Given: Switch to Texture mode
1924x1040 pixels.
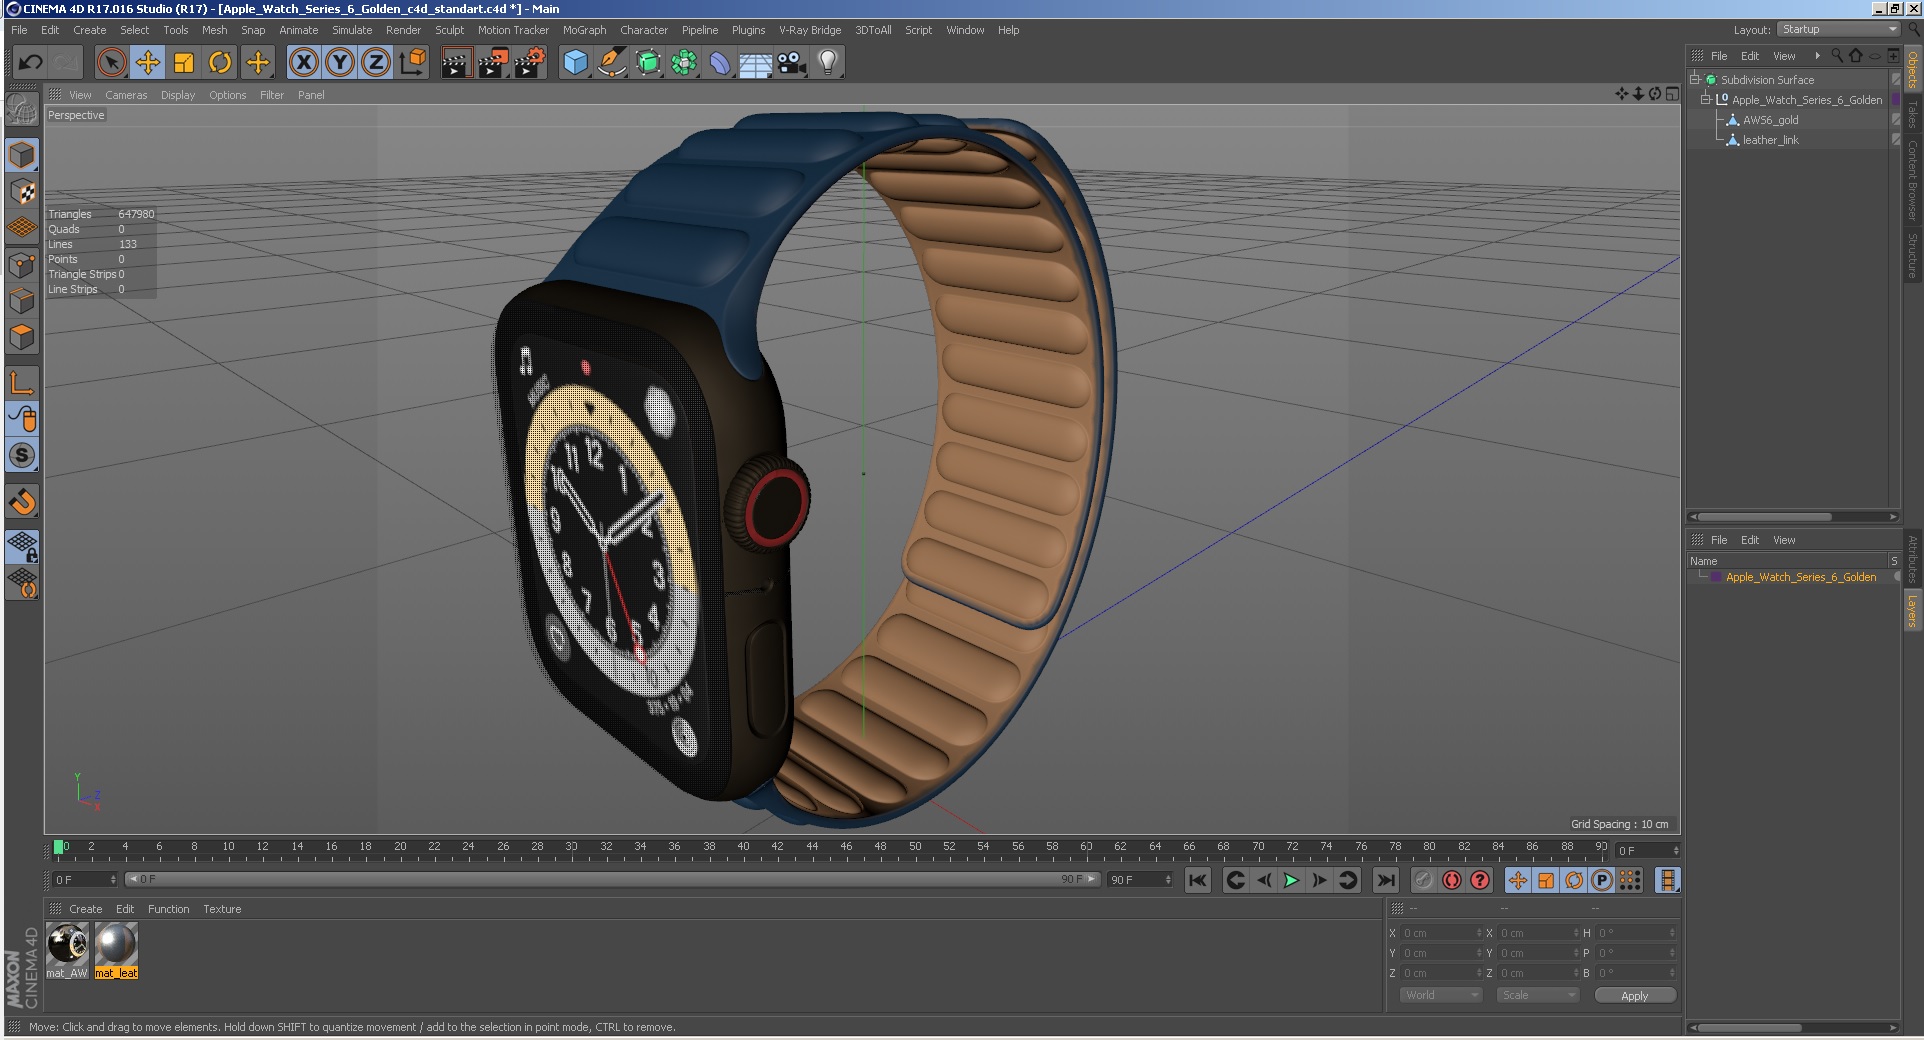Looking at the screenshot, I should pyautogui.click(x=22, y=191).
